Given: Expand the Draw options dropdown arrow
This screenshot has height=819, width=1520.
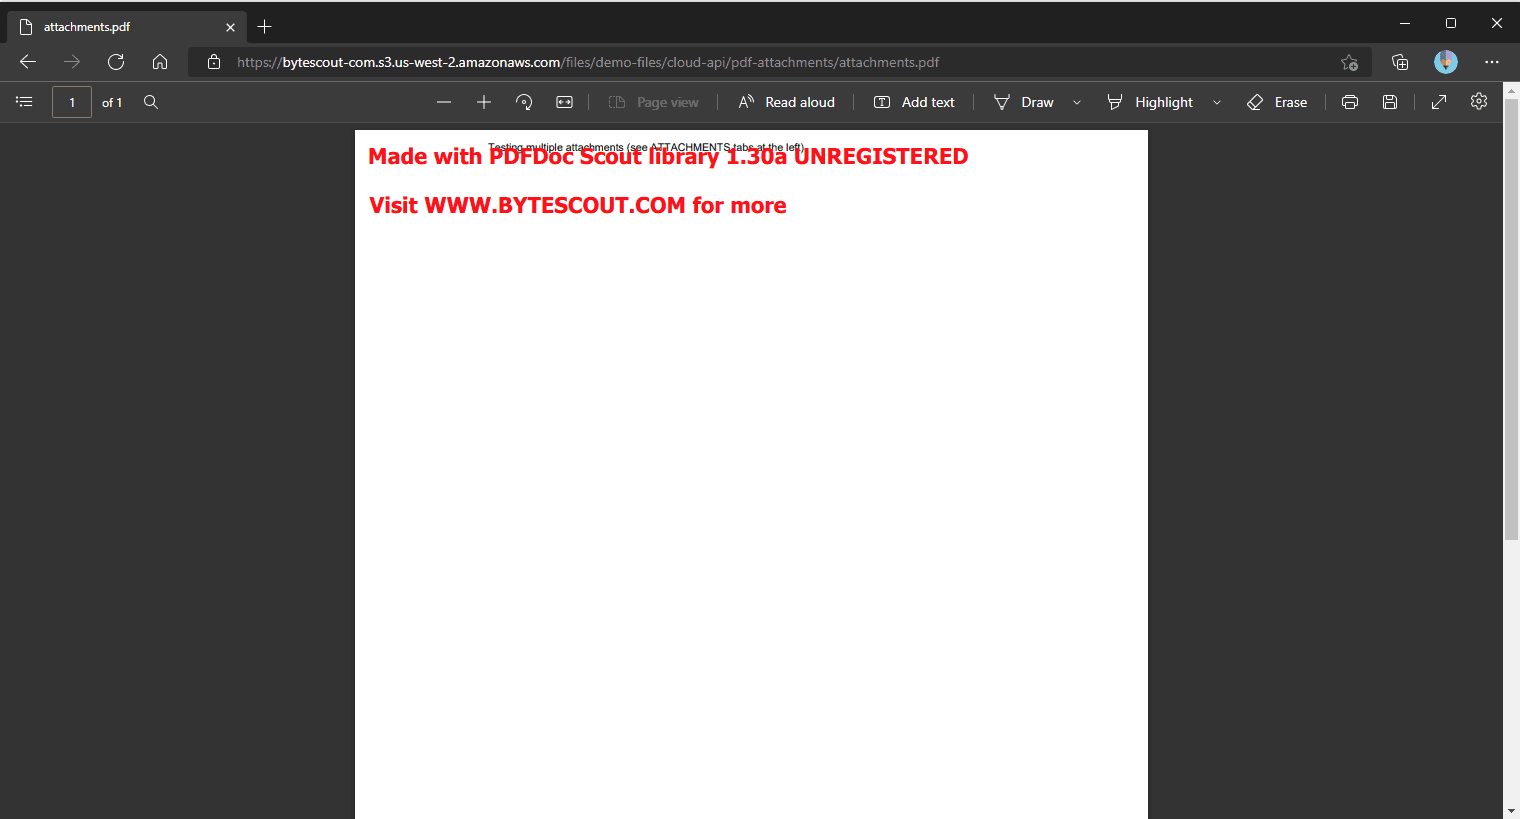Looking at the screenshot, I should point(1077,102).
